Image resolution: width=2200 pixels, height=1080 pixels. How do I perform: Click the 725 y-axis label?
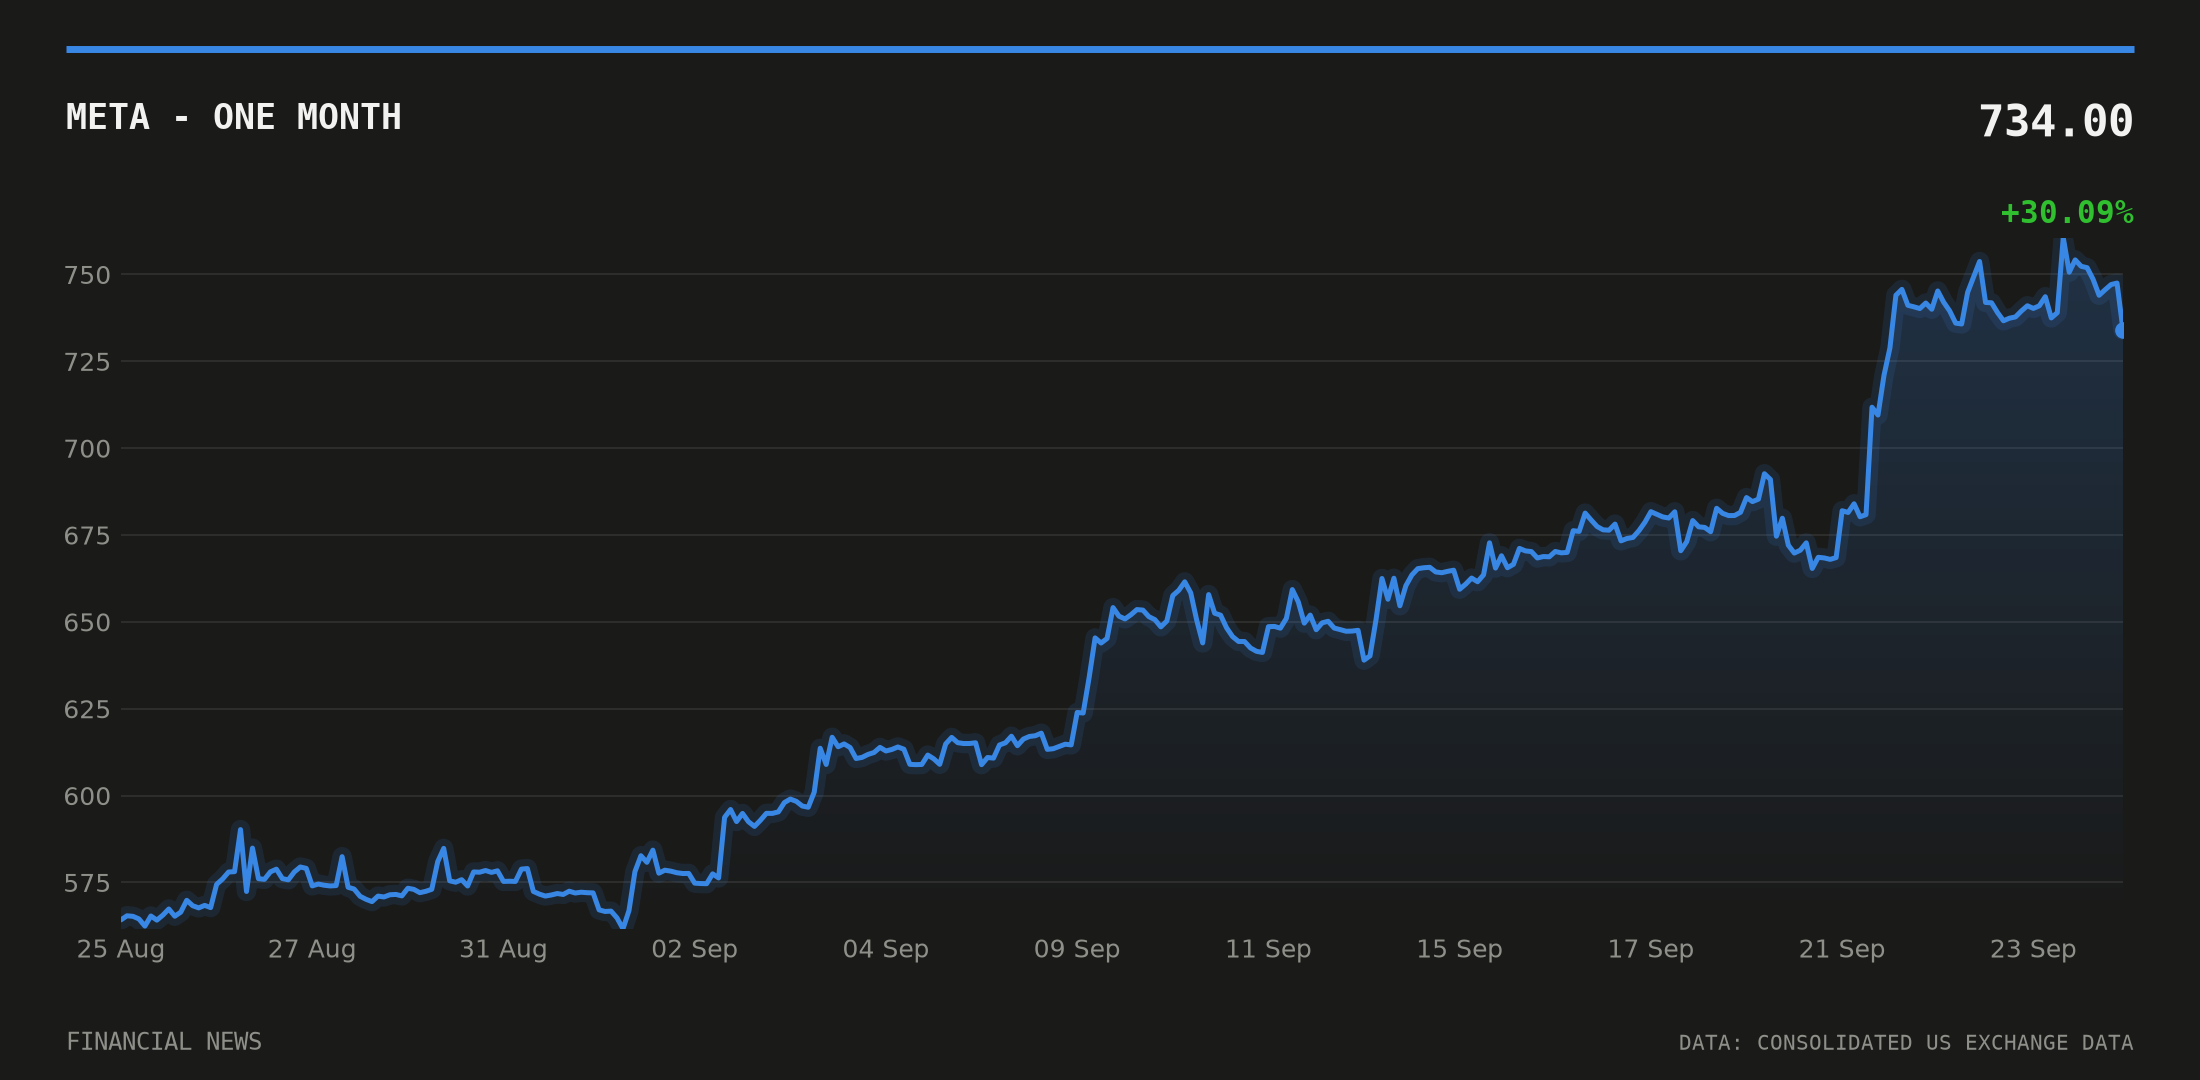(87, 362)
